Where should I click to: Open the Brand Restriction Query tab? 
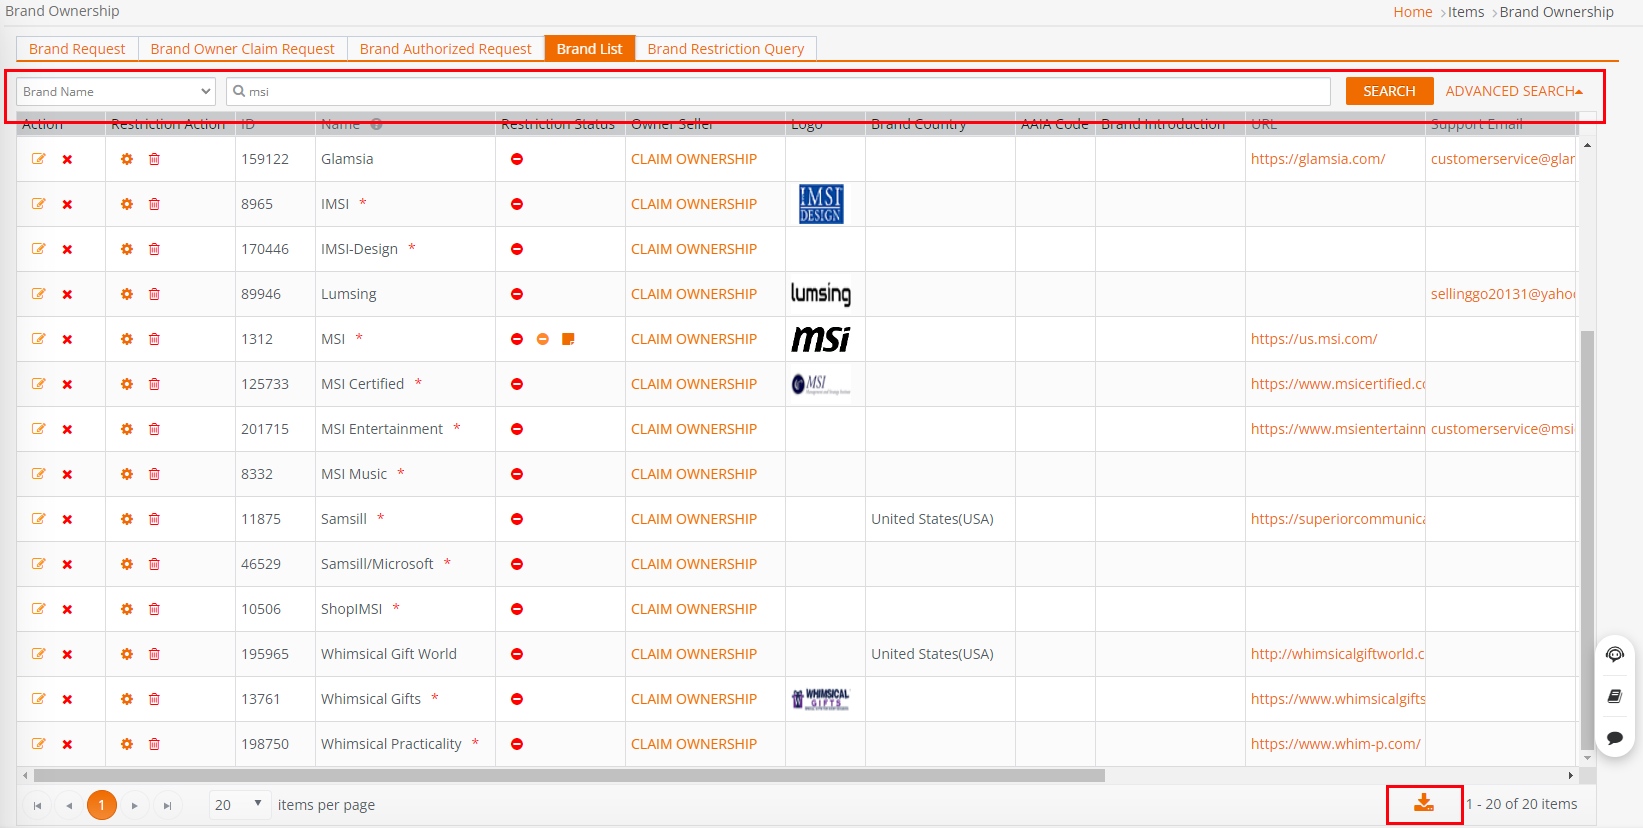[726, 49]
